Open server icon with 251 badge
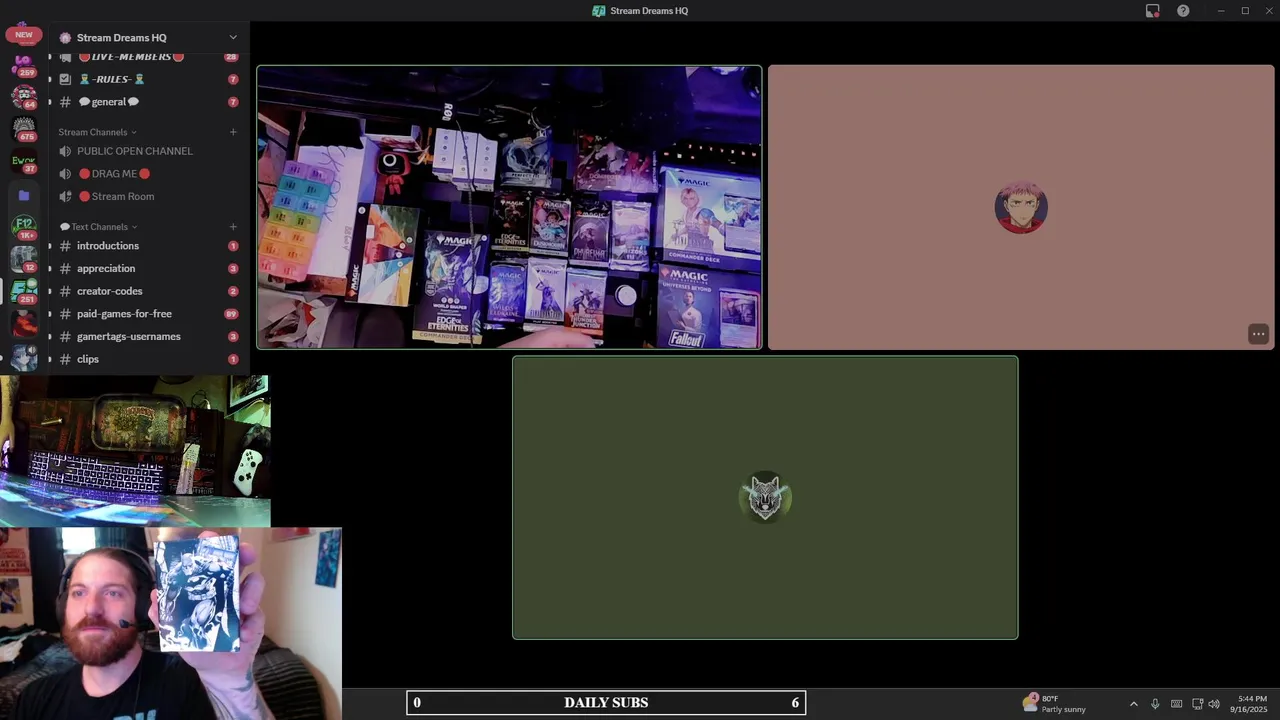The image size is (1280, 720). click(x=24, y=291)
